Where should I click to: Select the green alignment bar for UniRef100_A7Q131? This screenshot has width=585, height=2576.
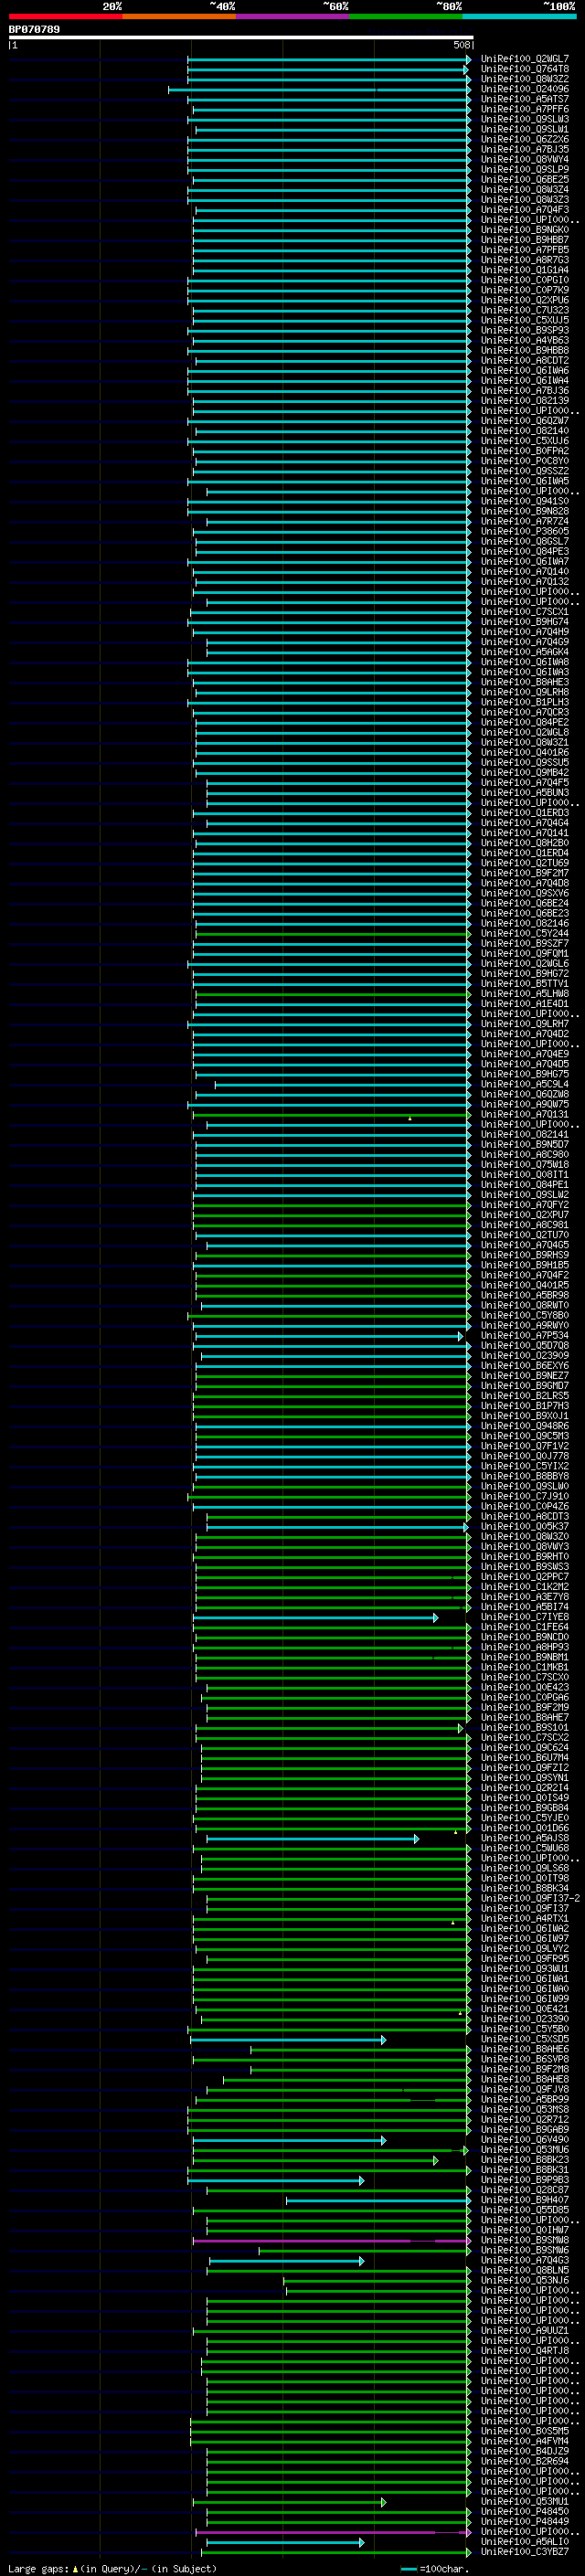tap(330, 1115)
